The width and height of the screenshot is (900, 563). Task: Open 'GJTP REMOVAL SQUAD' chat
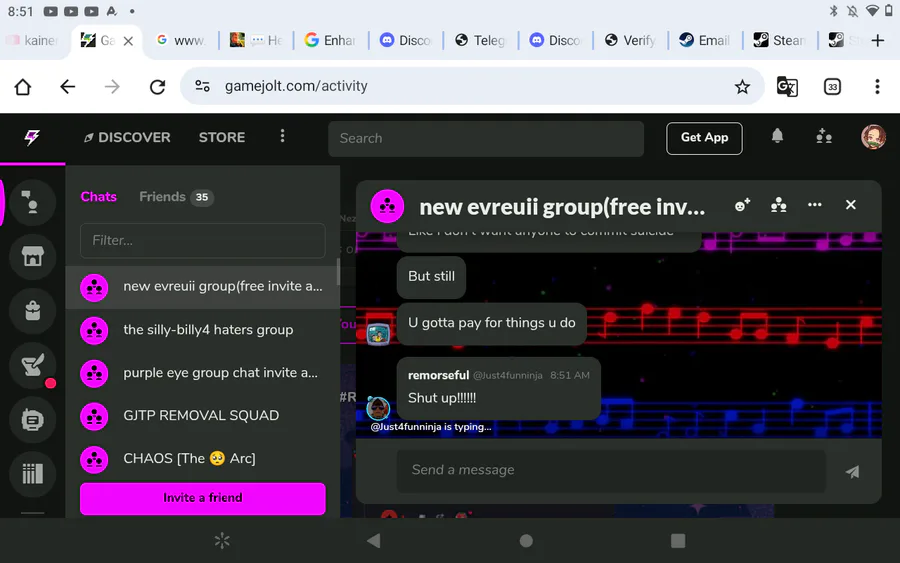[x=203, y=416]
